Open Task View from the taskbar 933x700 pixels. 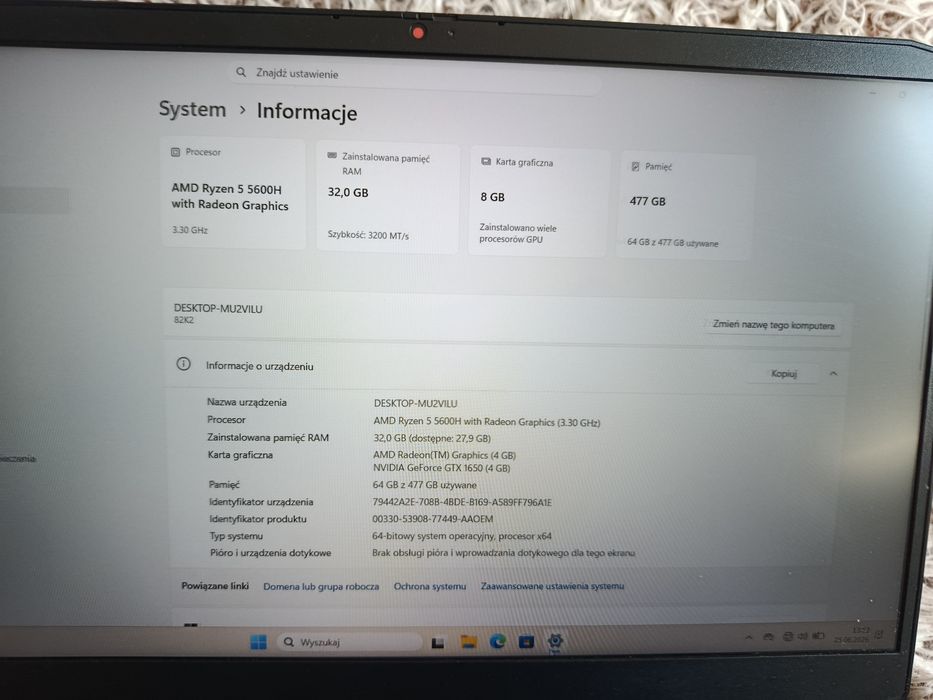click(x=438, y=642)
